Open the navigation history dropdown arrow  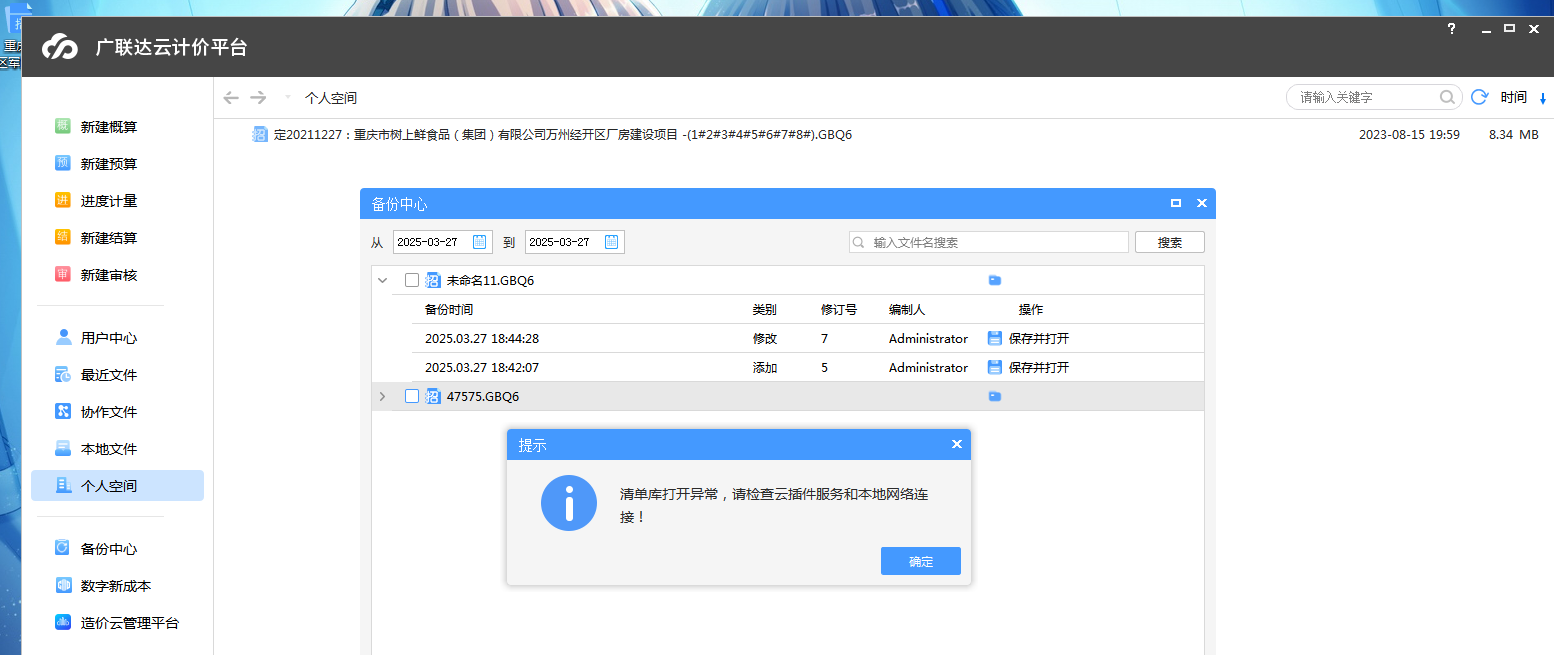288,97
